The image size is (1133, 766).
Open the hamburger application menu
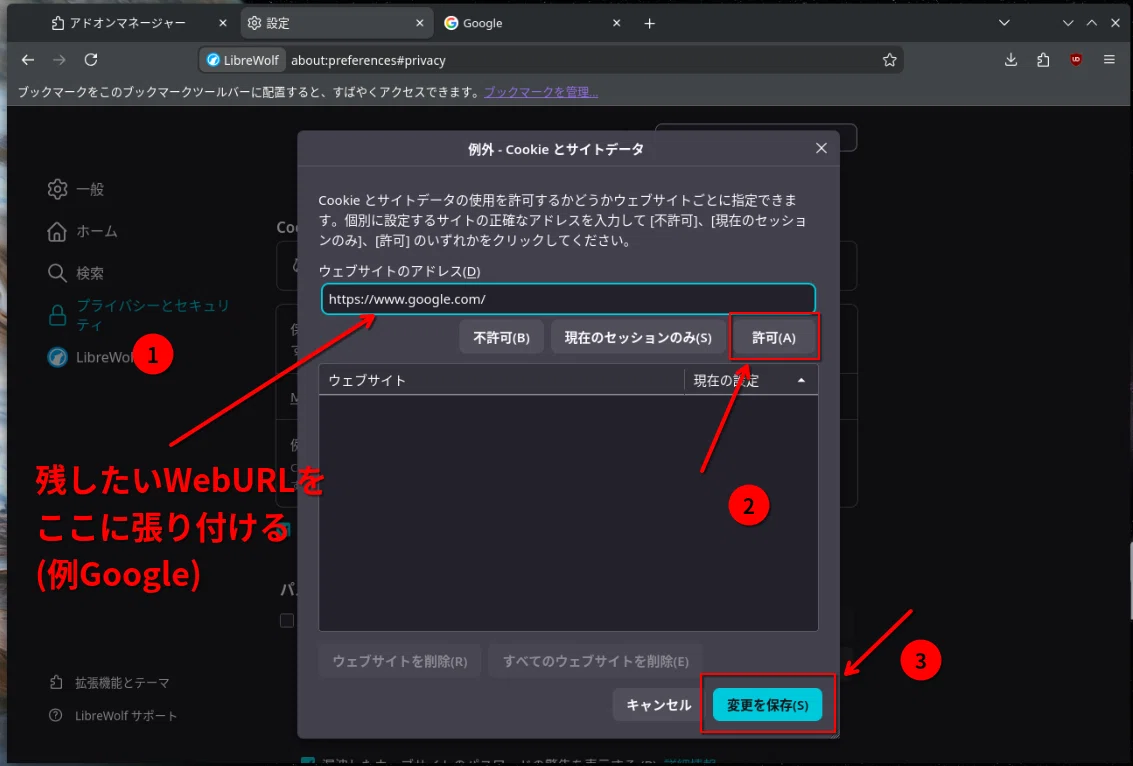pyautogui.click(x=1109, y=60)
